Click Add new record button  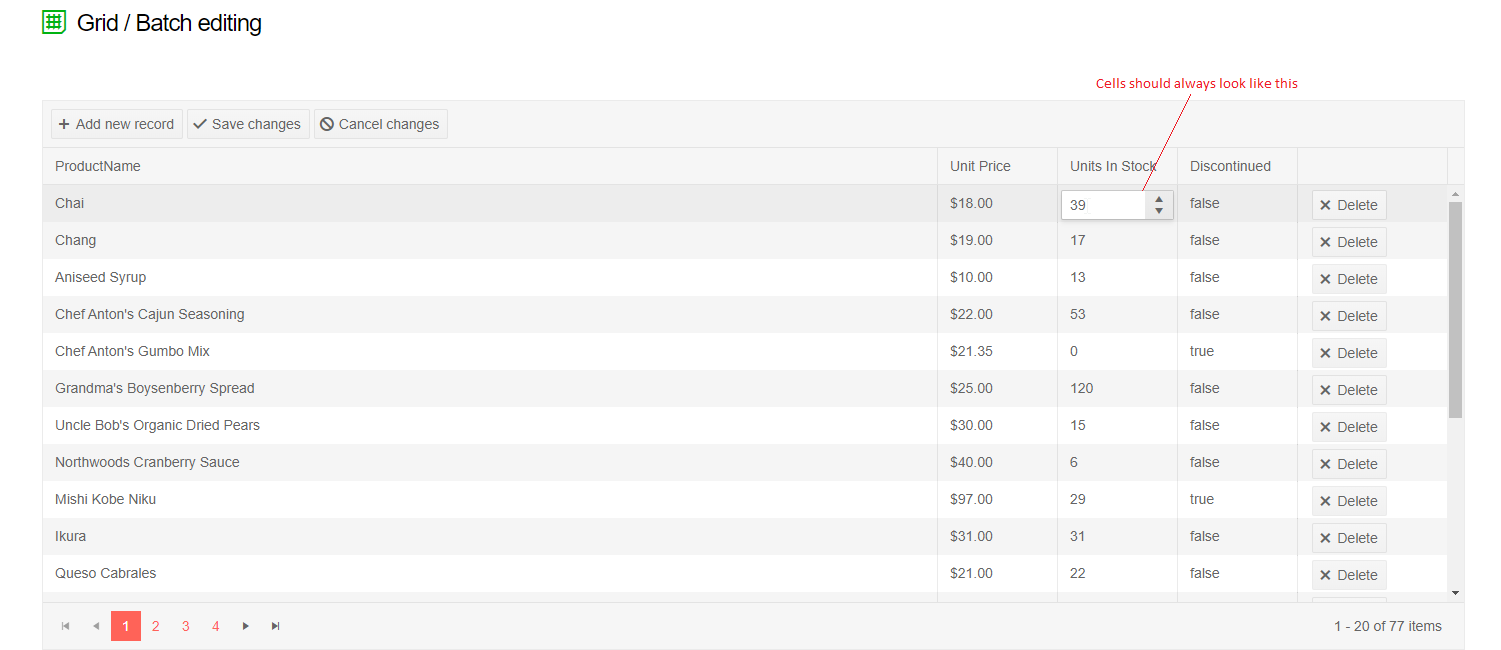click(117, 124)
